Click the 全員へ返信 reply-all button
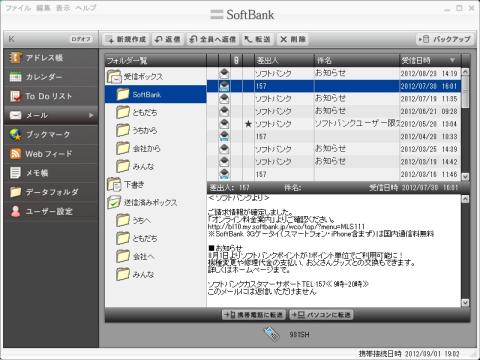Viewport: 480px width, 360px height. [213, 39]
